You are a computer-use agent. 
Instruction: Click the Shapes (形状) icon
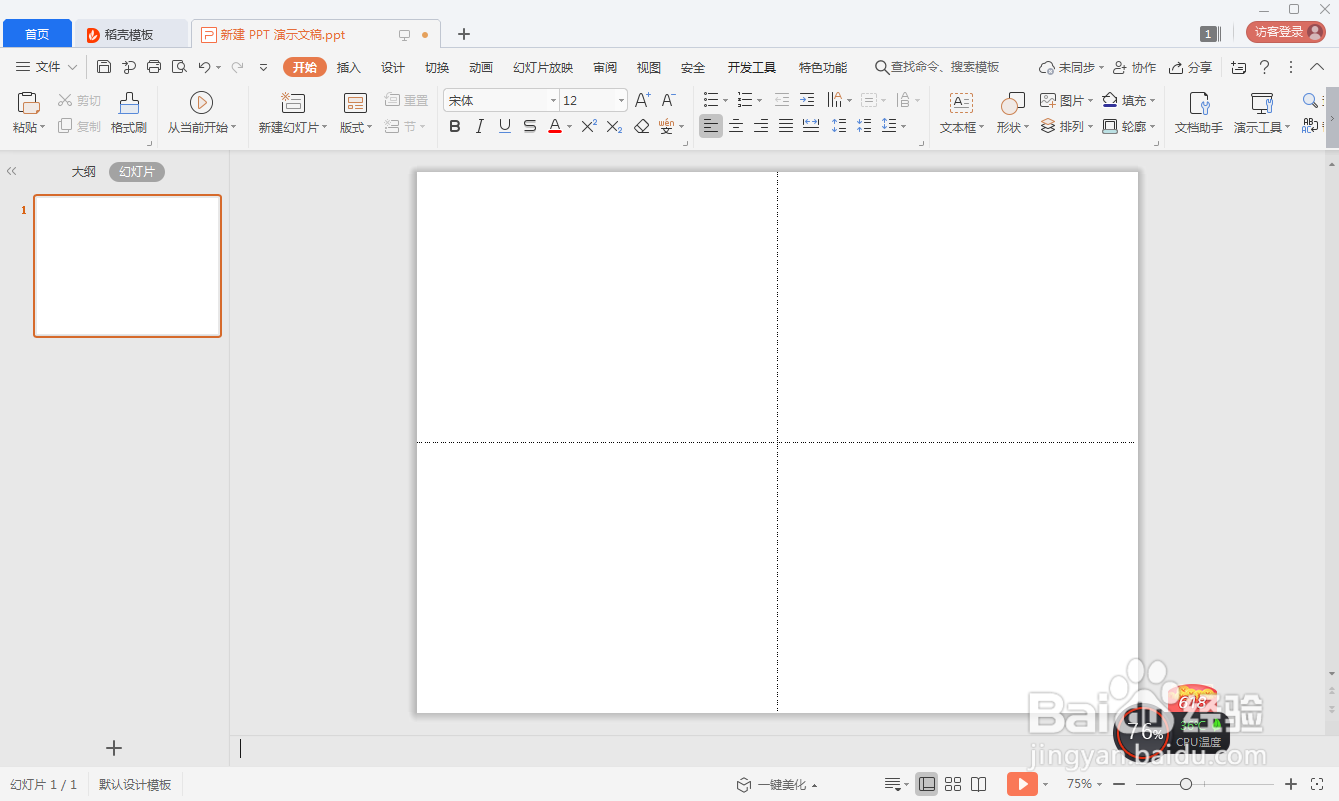(1013, 103)
